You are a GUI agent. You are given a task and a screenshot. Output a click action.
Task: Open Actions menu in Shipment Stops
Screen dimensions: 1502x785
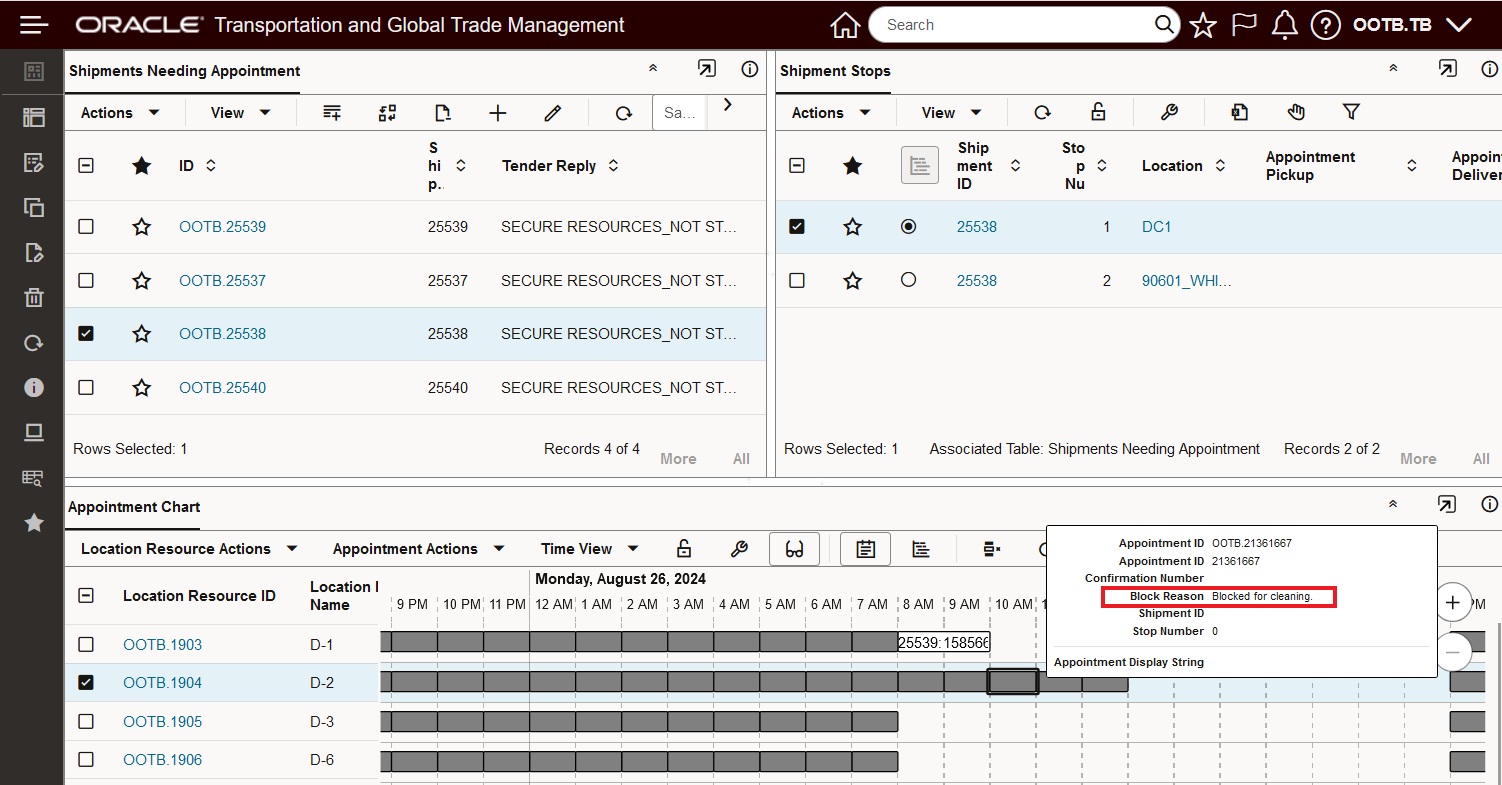pyautogui.click(x=831, y=113)
